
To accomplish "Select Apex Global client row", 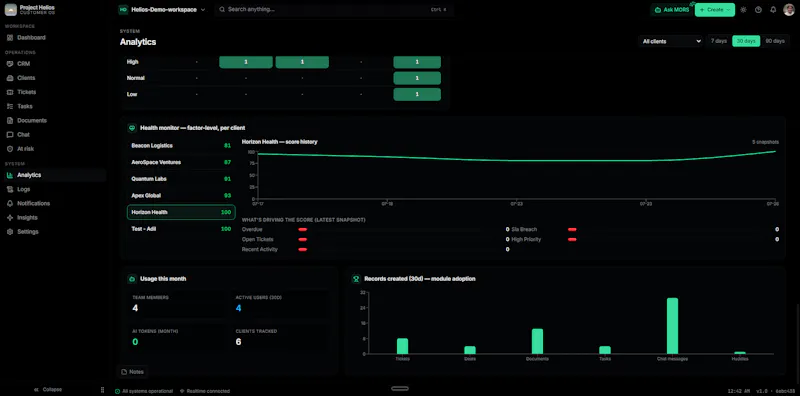I will tap(181, 195).
